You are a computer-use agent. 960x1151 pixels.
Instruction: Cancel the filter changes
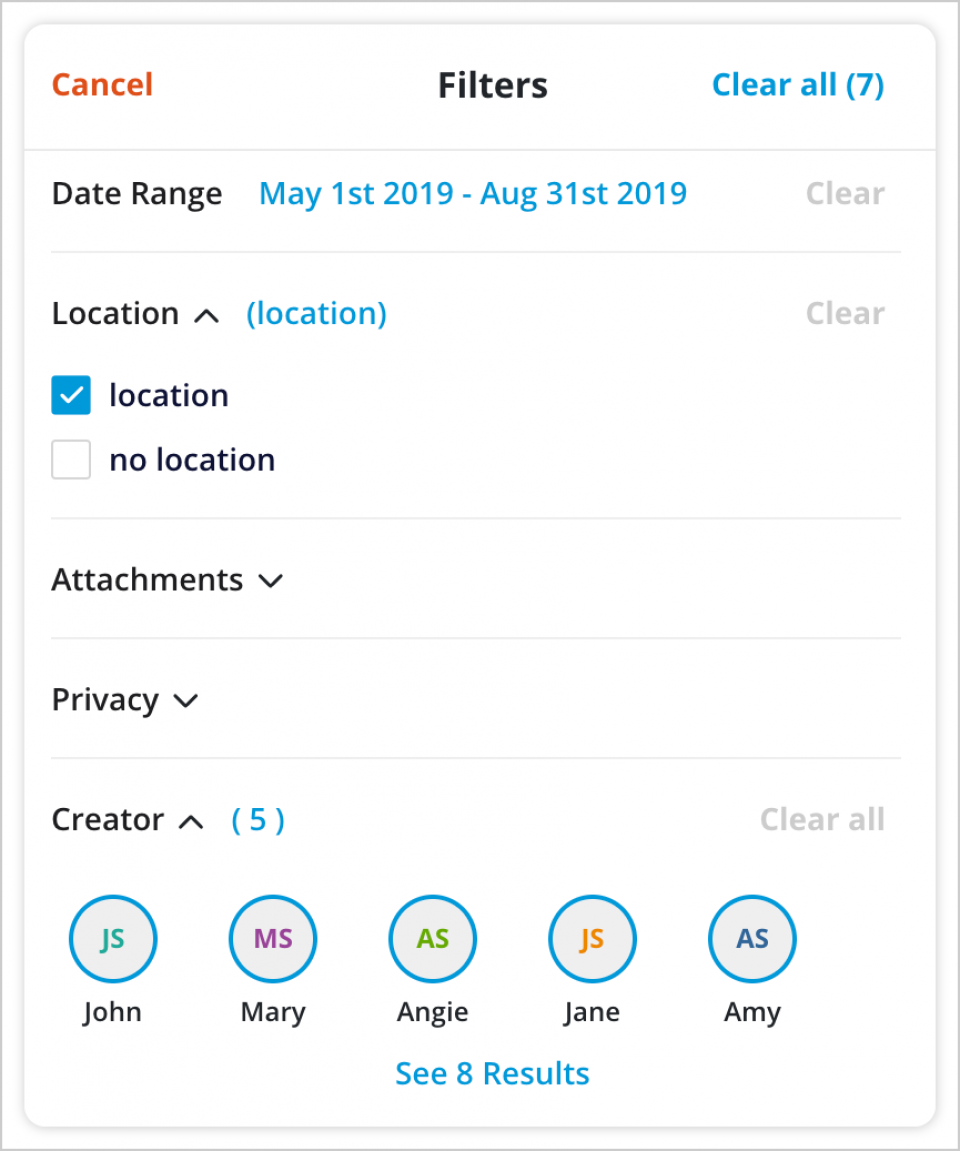pyautogui.click(x=101, y=85)
